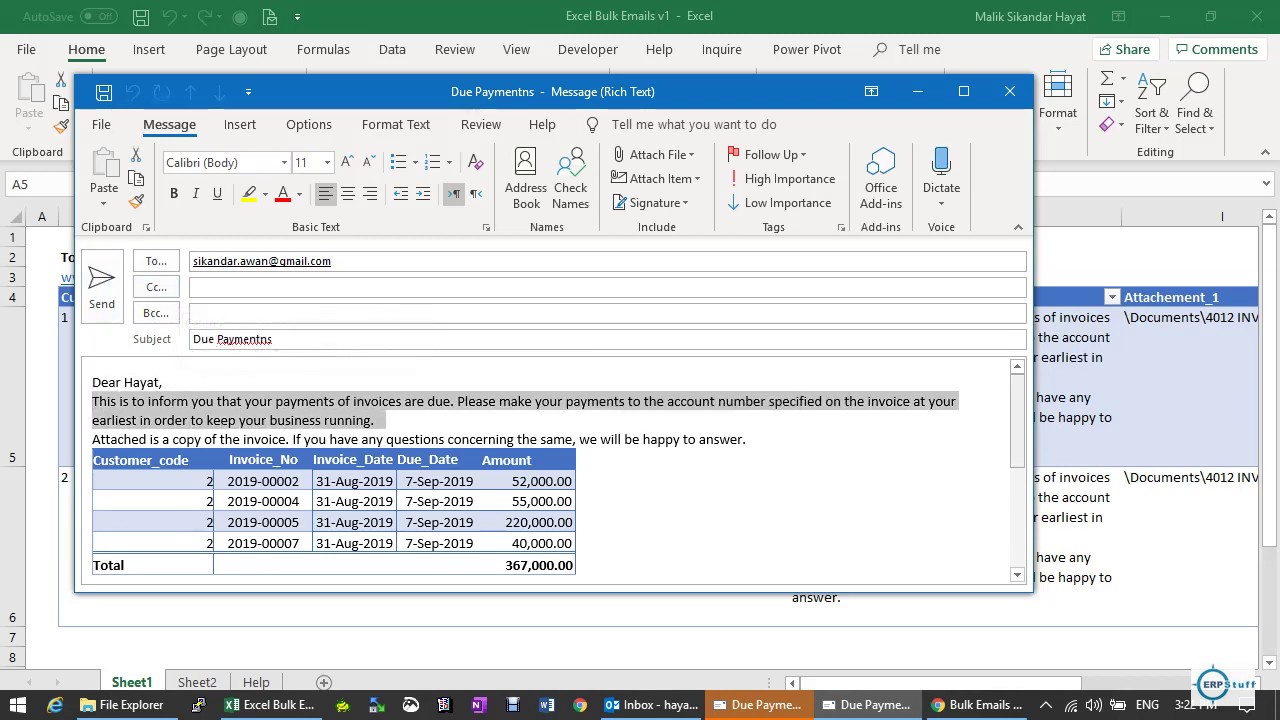
Task: Open Excel AutoSum icon
Action: [1107, 78]
